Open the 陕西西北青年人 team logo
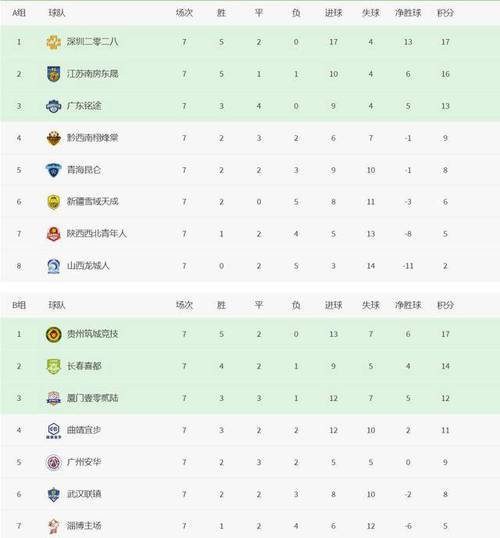This screenshot has height=538, width=500. (x=54, y=234)
